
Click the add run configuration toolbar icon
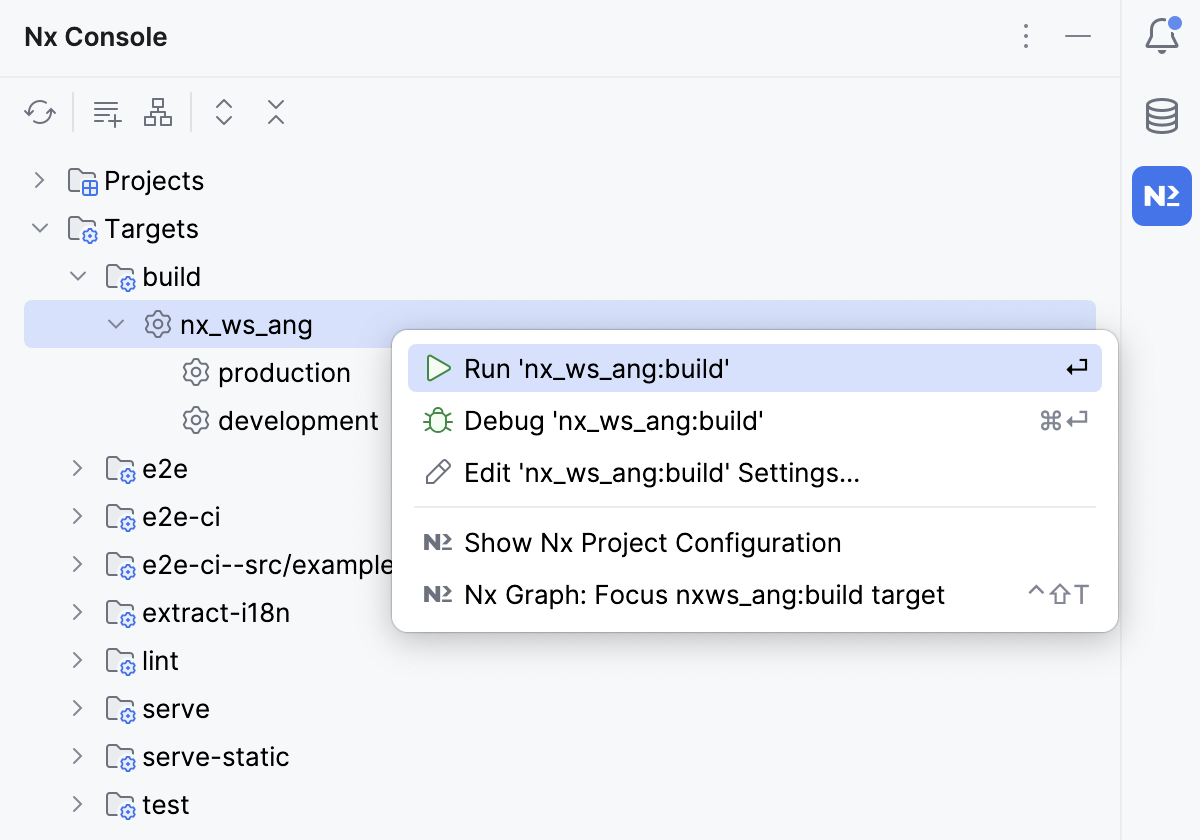point(106,112)
